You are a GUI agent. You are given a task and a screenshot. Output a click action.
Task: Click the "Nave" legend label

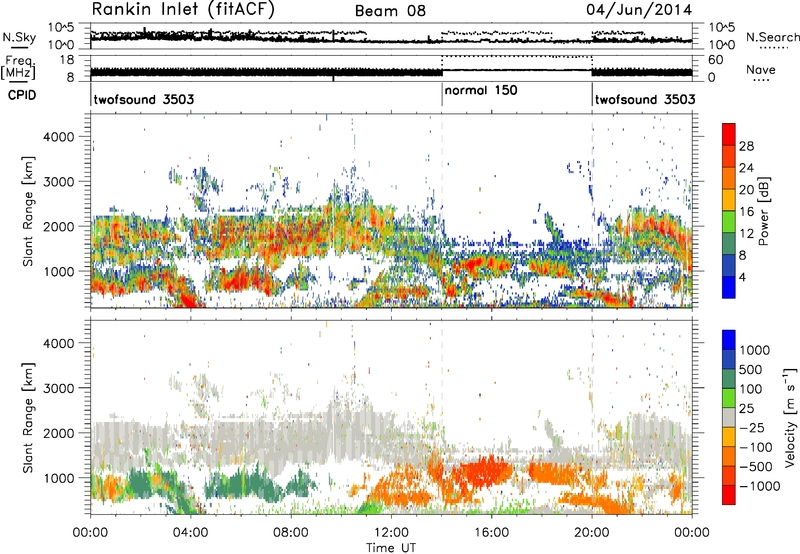(x=761, y=69)
